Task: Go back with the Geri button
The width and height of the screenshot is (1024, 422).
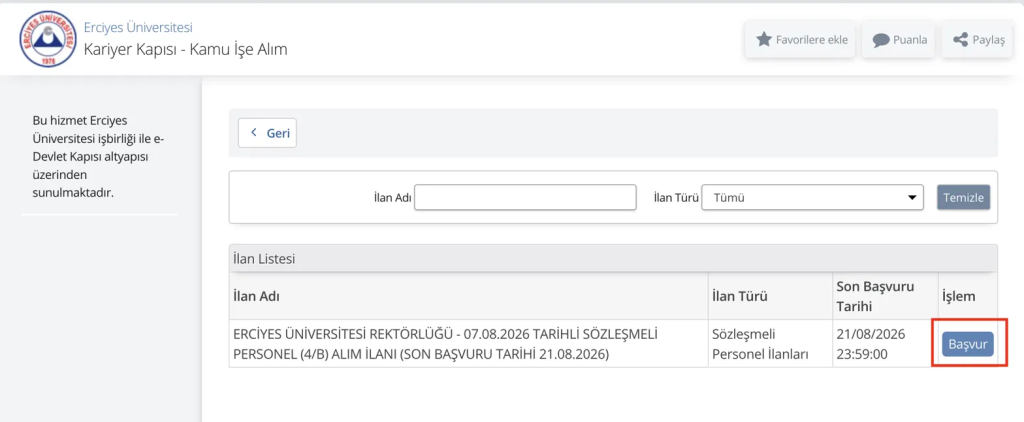Action: [x=267, y=133]
